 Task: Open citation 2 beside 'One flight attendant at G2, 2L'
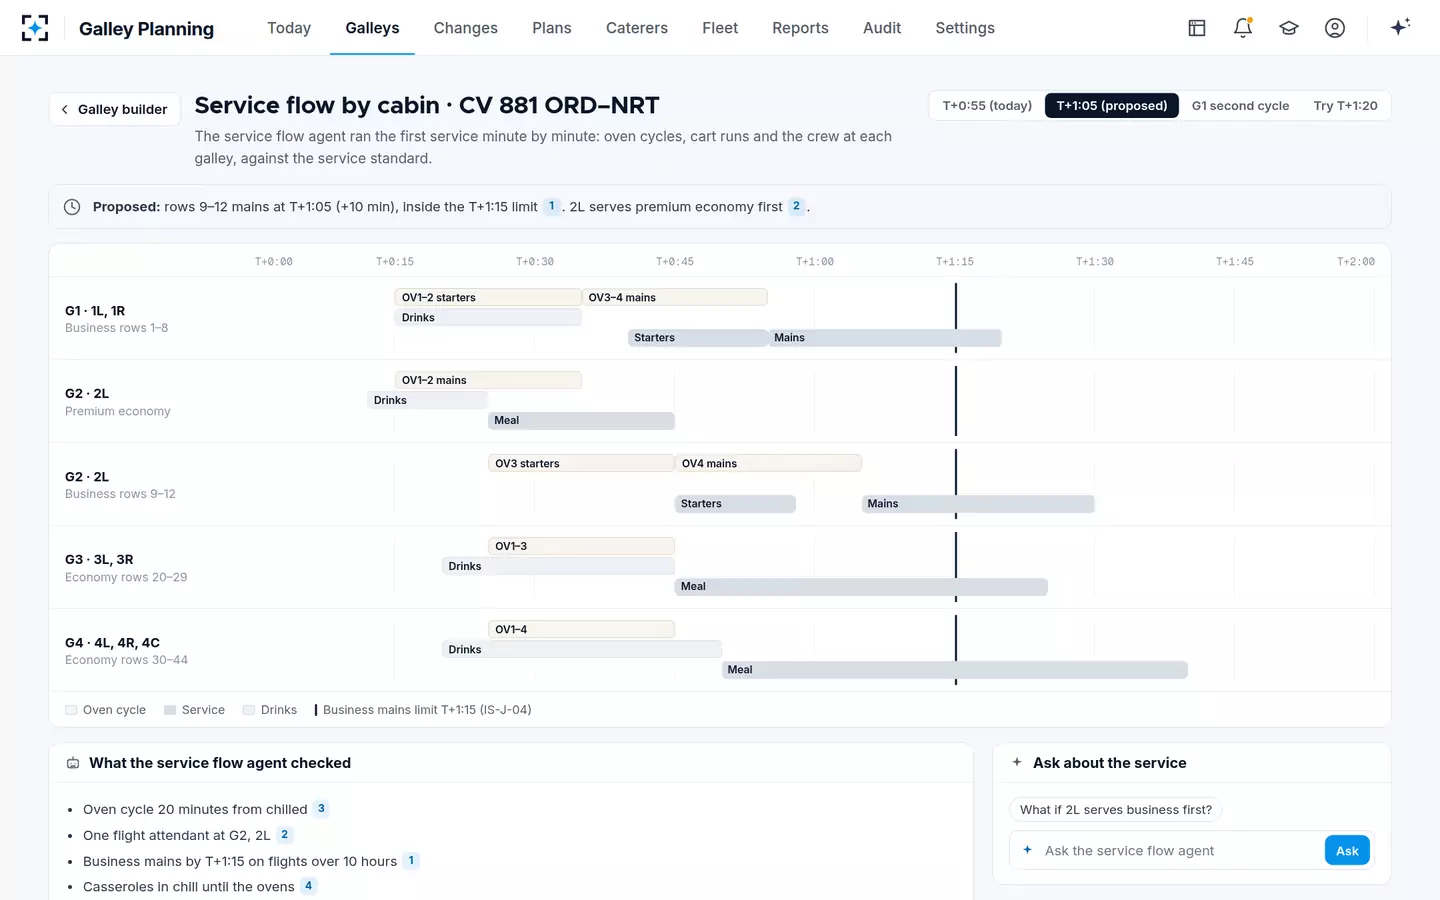[x=284, y=835]
